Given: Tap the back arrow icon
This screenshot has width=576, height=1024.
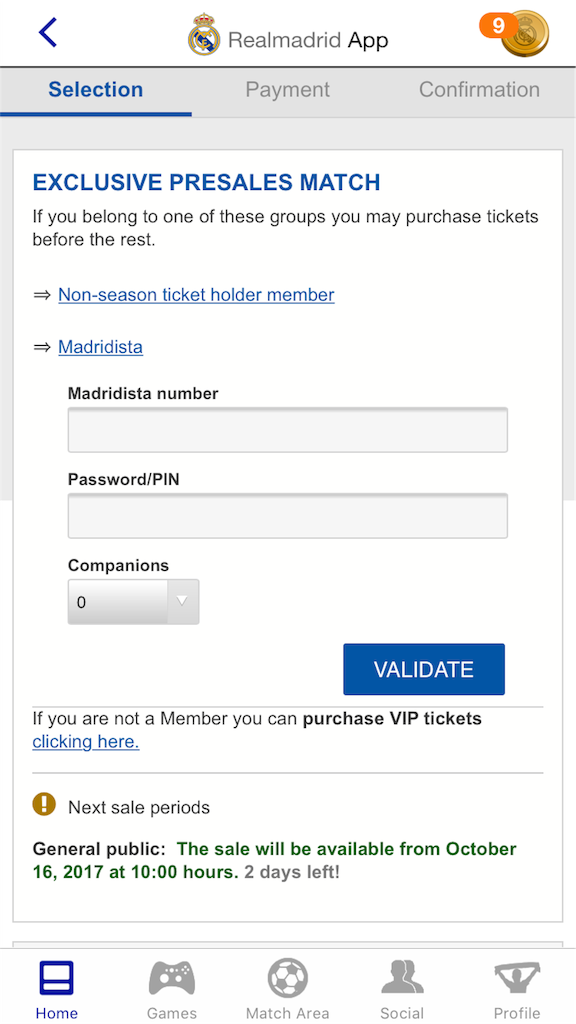Looking at the screenshot, I should coord(48,33).
